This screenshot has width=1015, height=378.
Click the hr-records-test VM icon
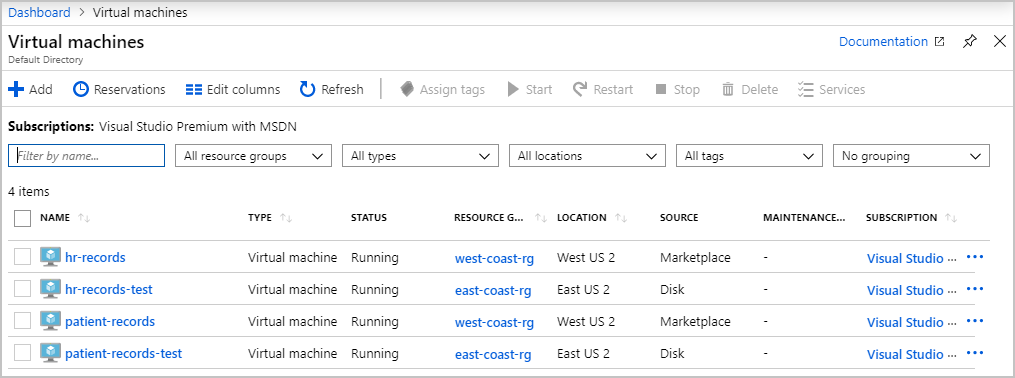pyautogui.click(x=50, y=289)
